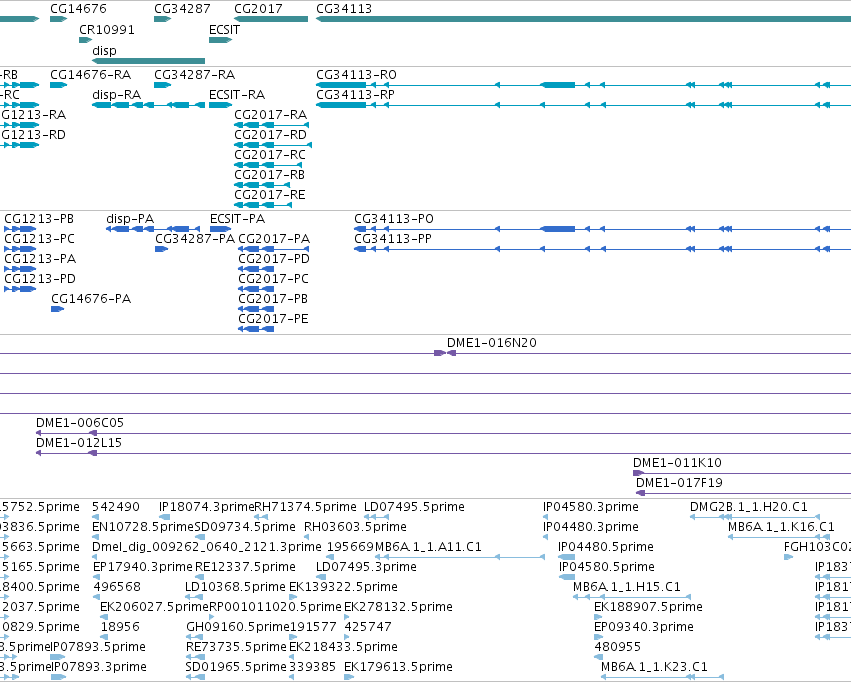Select the CG2017-RB transcript label
This screenshot has height=682, width=851.
(270, 175)
